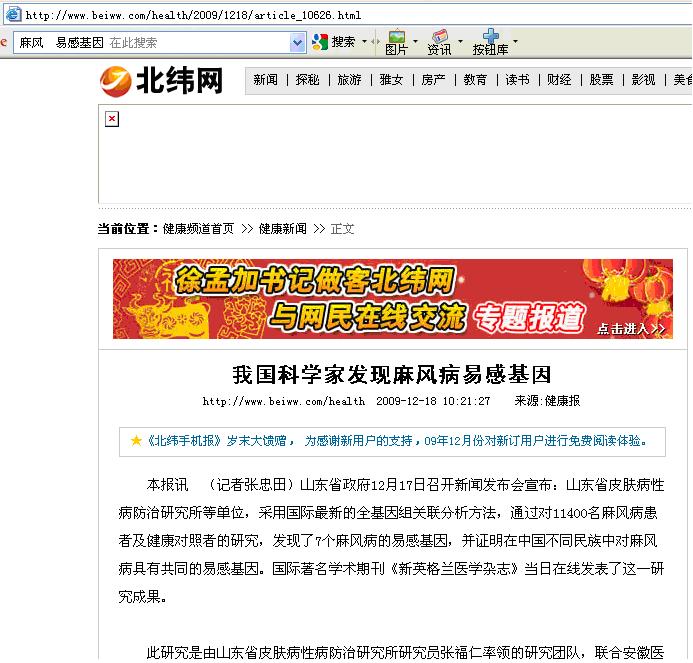Click the article title 我国科学家发现麻风病易感基因
Screen dimensions: 693x663
pyautogui.click(x=392, y=374)
